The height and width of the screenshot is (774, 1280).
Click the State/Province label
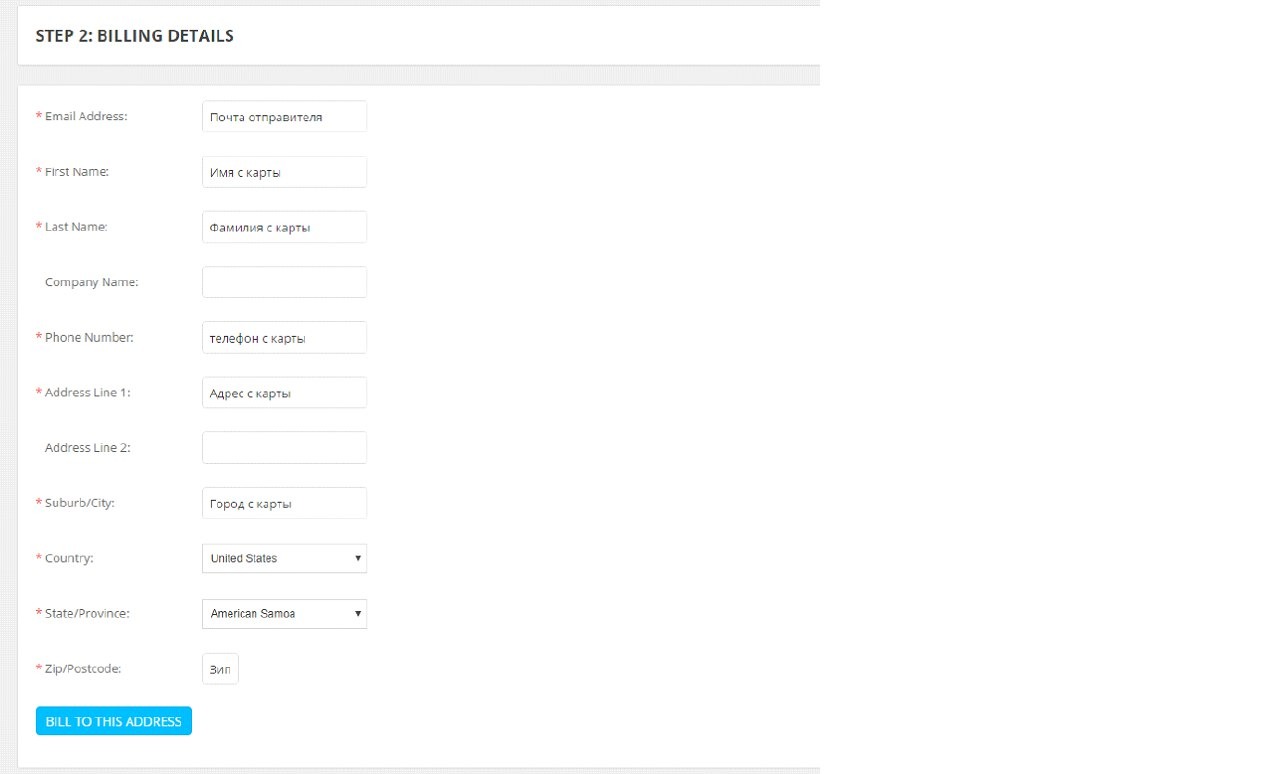[x=87, y=613]
